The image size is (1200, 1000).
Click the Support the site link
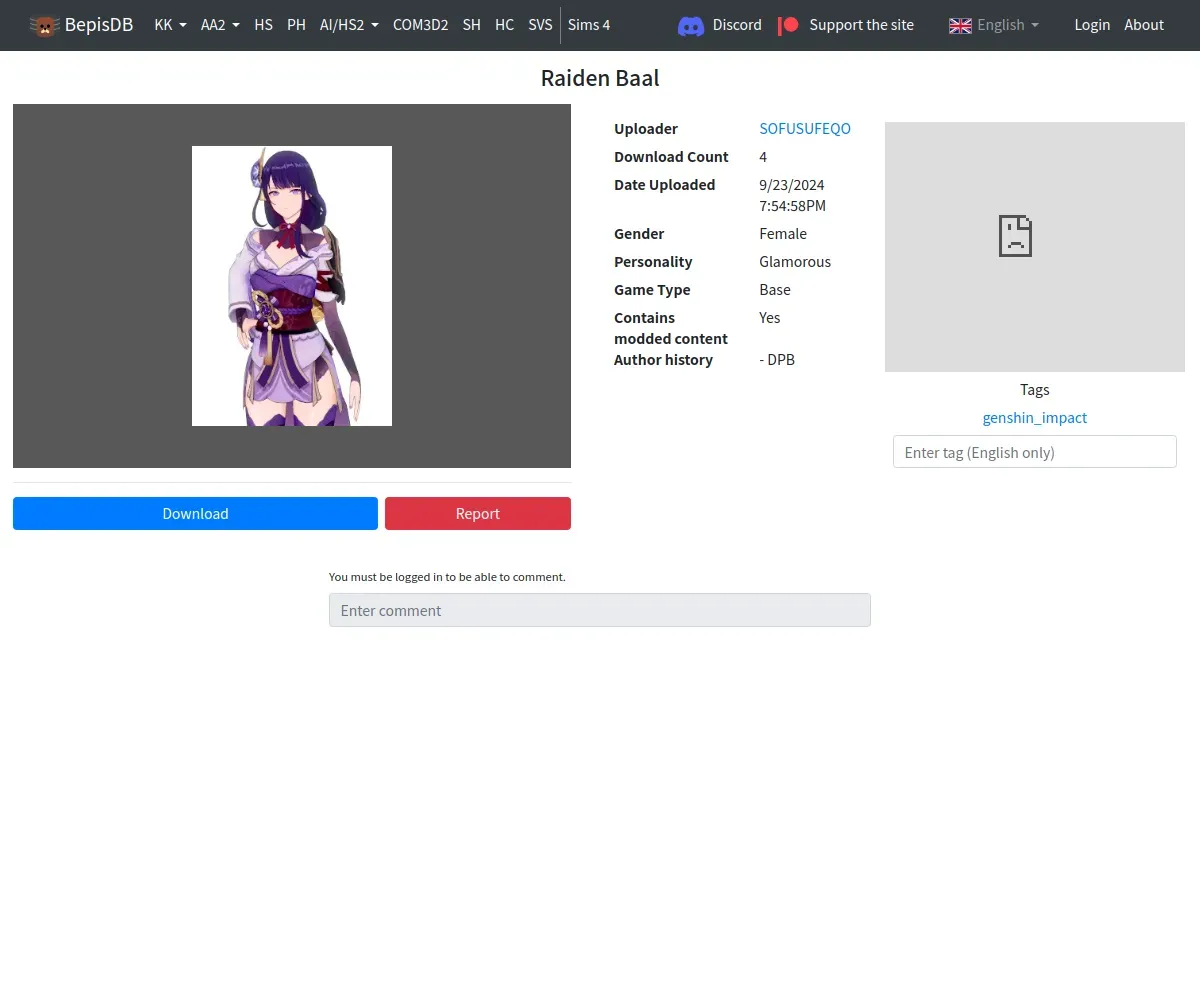(861, 25)
